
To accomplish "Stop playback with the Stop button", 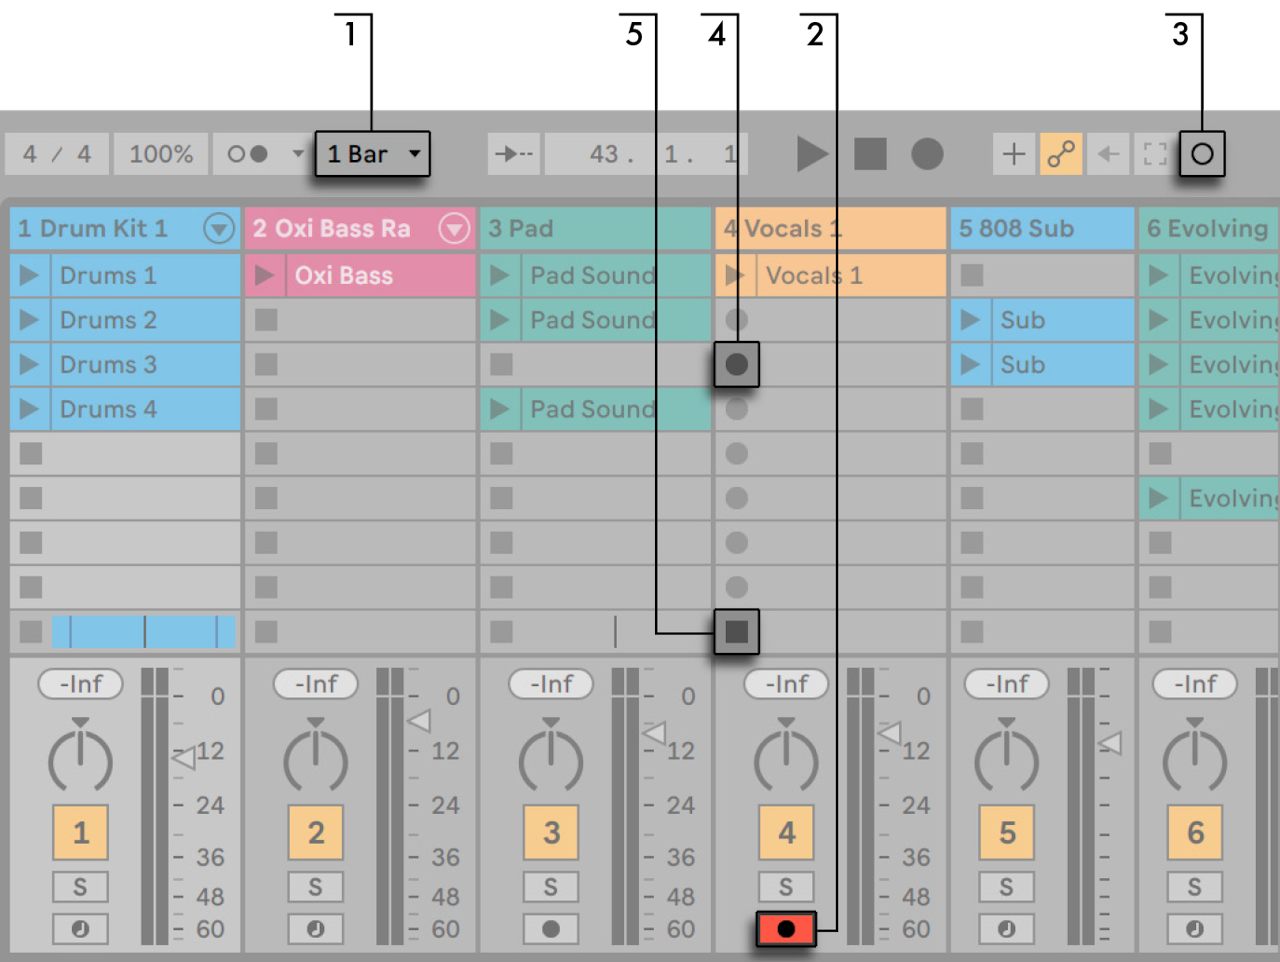I will tap(871, 153).
